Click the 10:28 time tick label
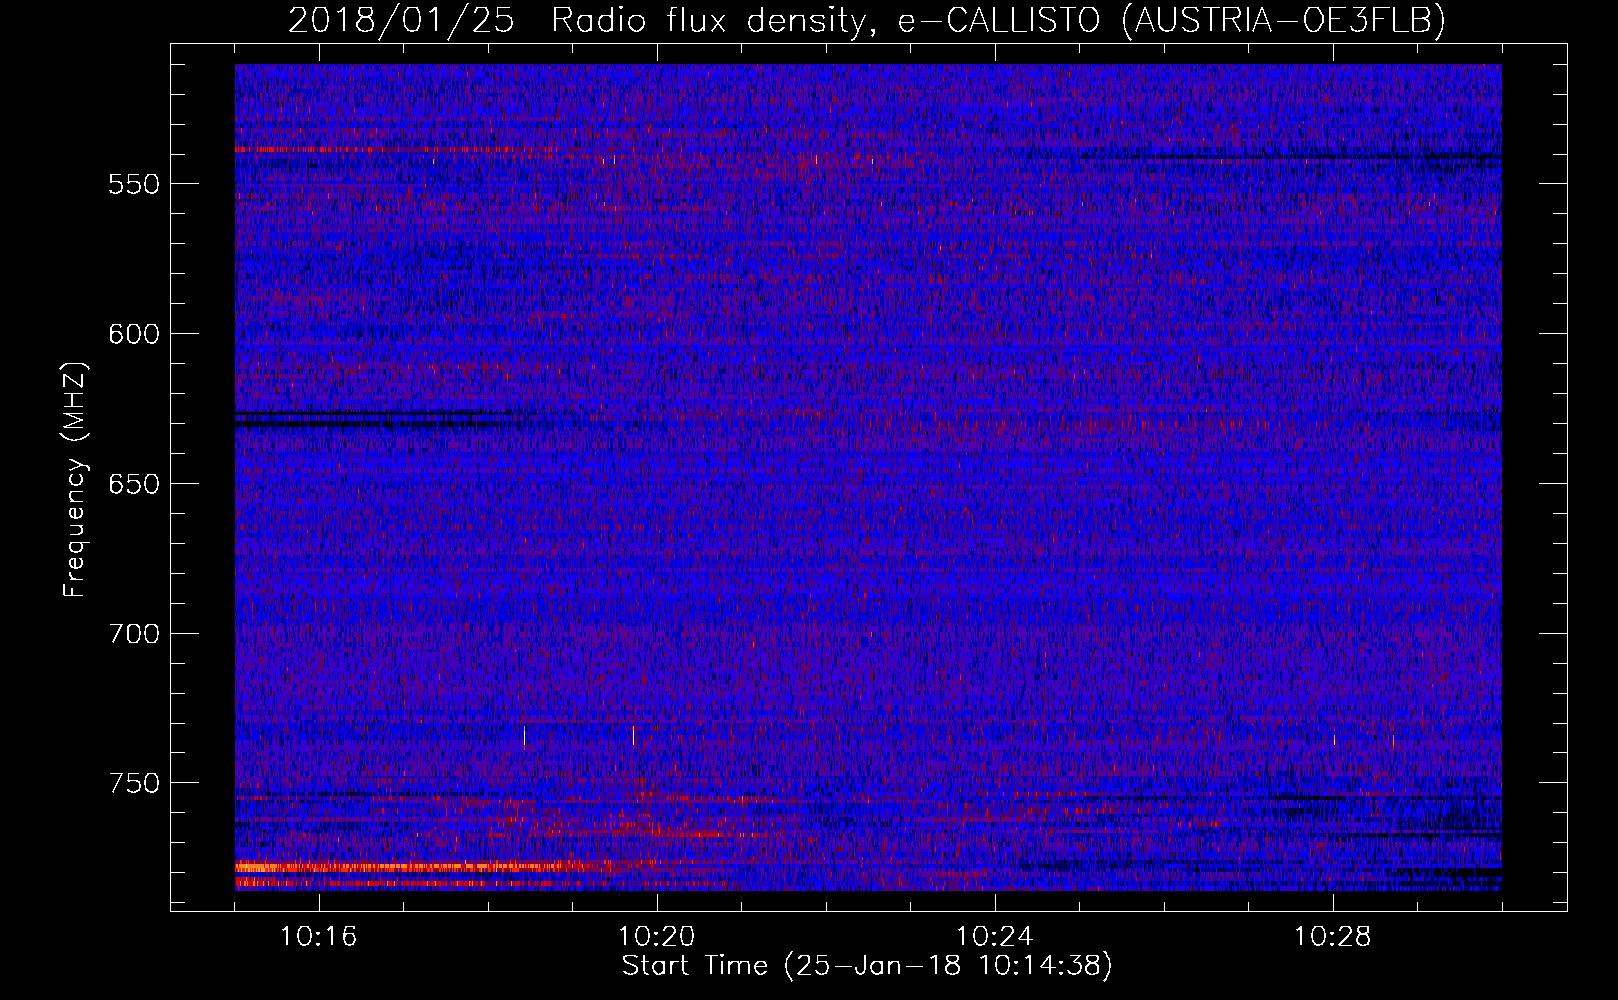The height and width of the screenshot is (1000, 1618). click(1333, 937)
